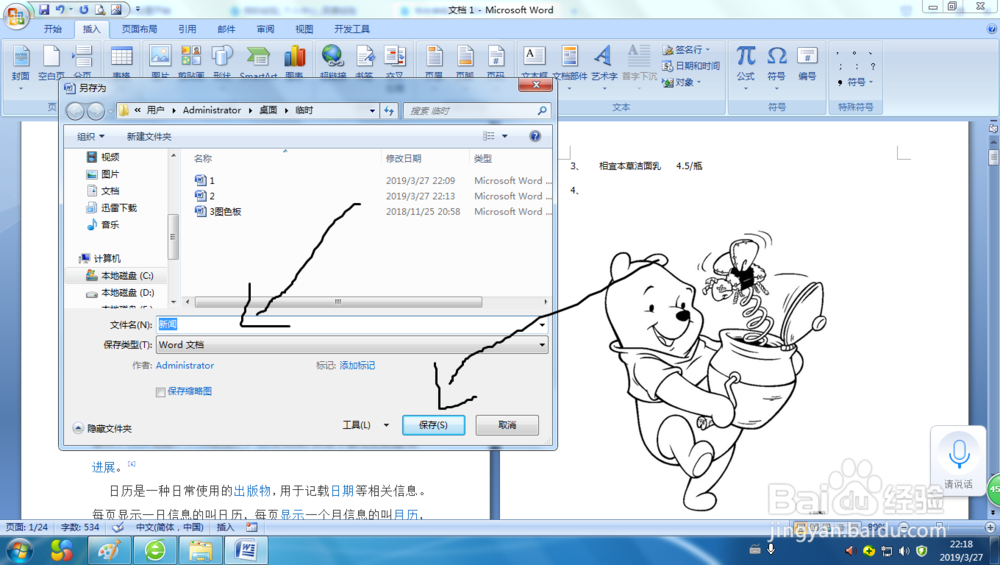
Task: Sort by the Date Modified (修改日期) column
Action: coord(404,158)
